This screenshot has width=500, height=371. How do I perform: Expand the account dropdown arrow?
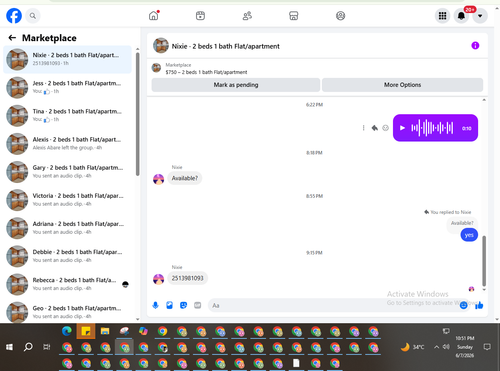click(480, 16)
